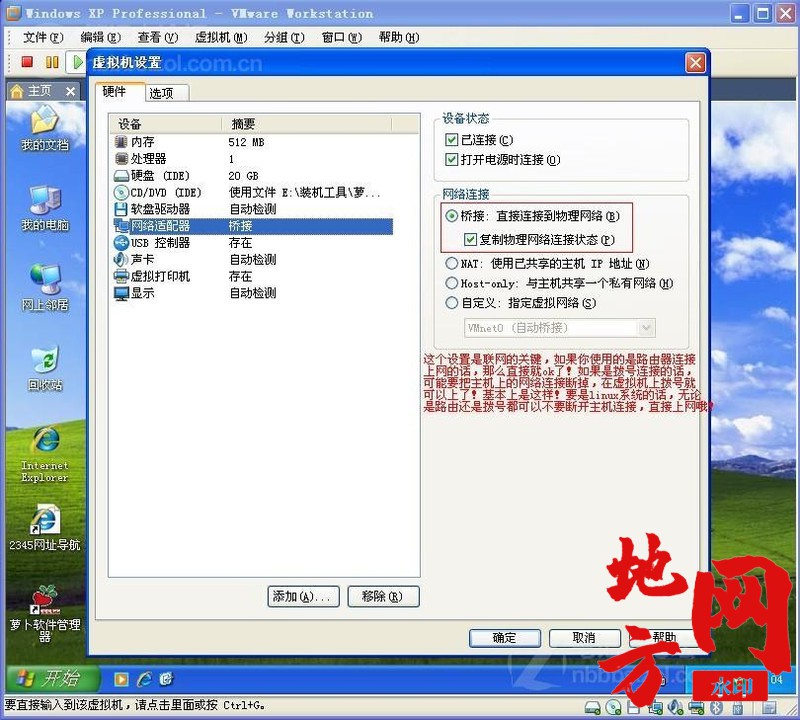Click the yellow suspend toolbar button
The image size is (800, 720).
[x=52, y=62]
